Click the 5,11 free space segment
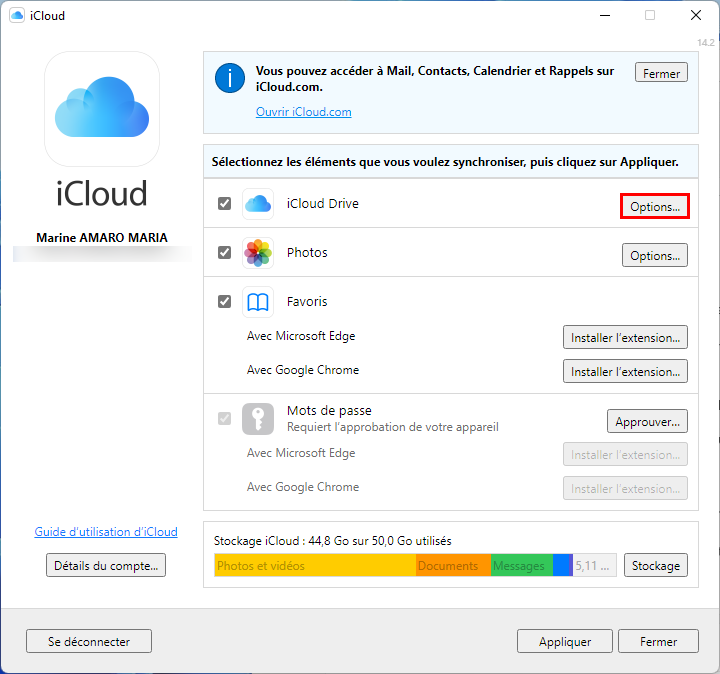This screenshot has width=720, height=674. (595, 565)
